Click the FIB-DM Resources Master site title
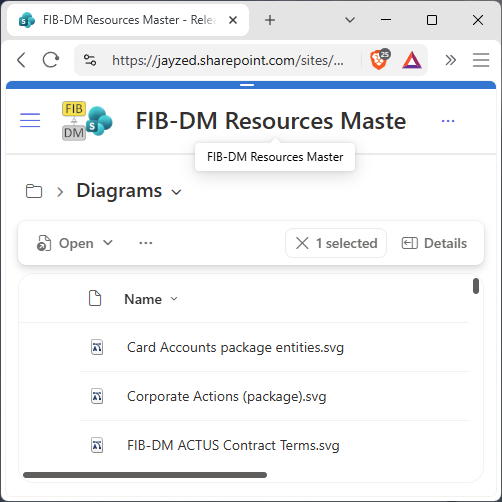Viewport: 502px width, 502px height. pyautogui.click(x=271, y=121)
